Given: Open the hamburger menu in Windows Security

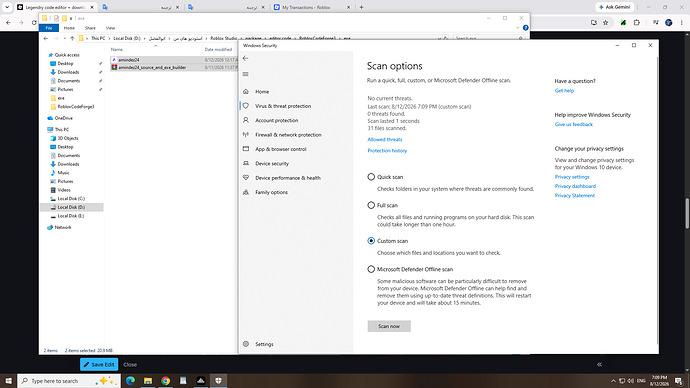Looking at the screenshot, I should (x=246, y=74).
